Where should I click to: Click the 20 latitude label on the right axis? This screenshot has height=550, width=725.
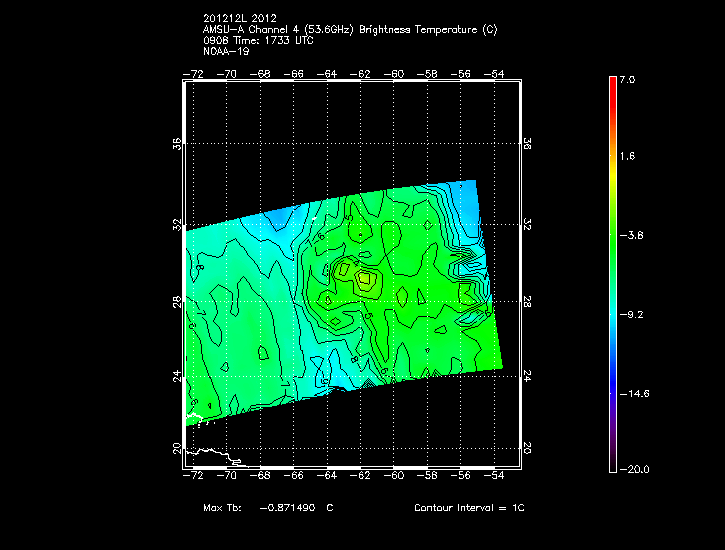(x=527, y=448)
